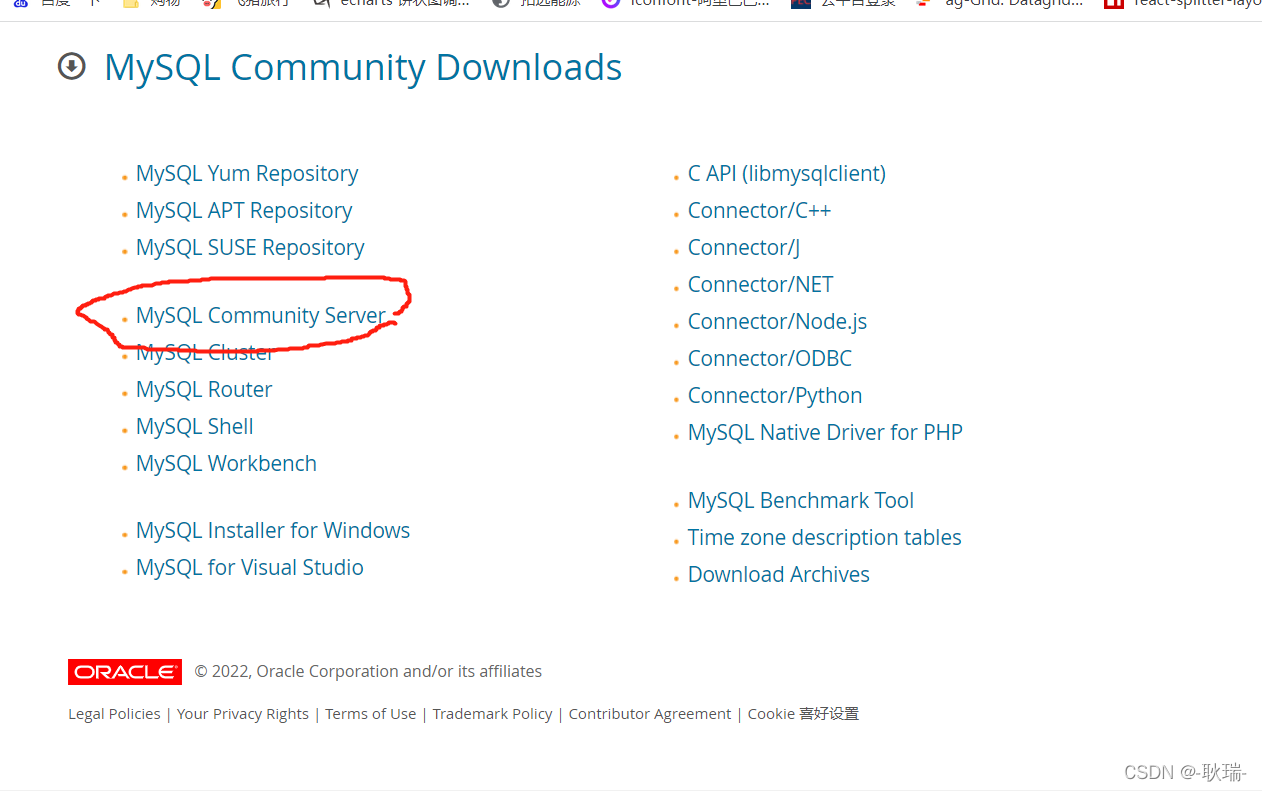Open MySQL Native Driver for PHP link

click(x=825, y=433)
